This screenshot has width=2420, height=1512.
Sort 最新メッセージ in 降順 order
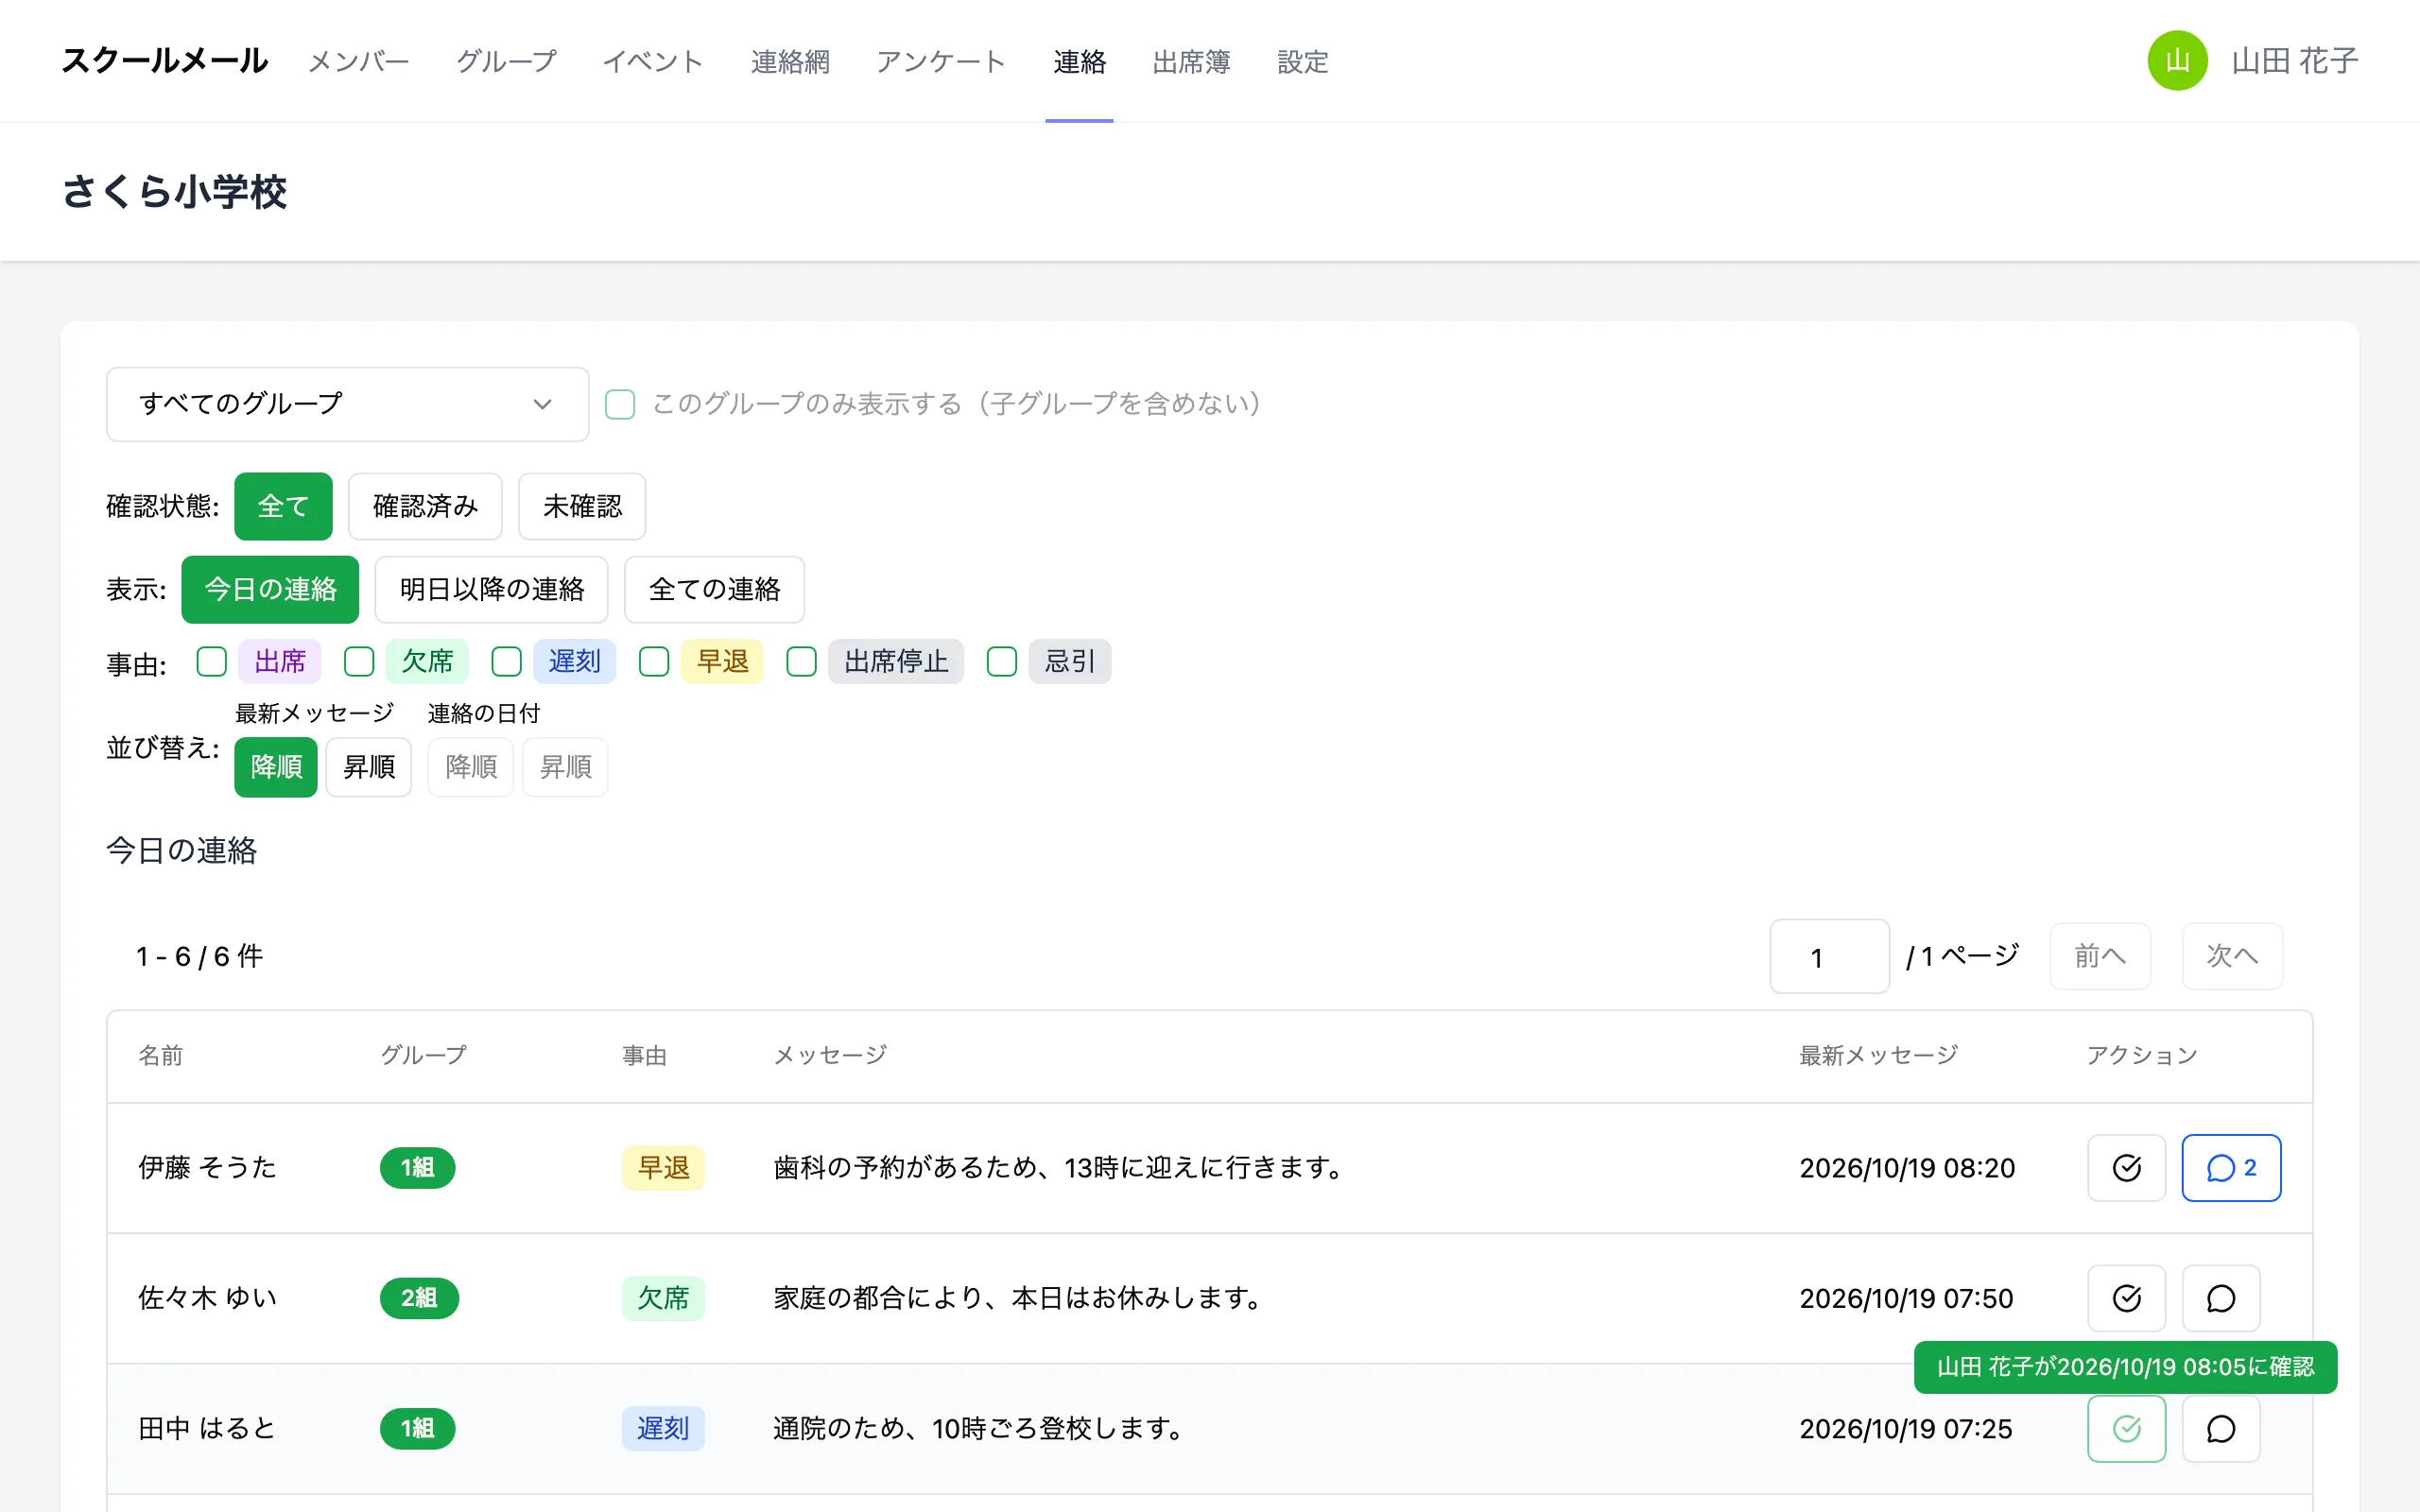(x=276, y=767)
